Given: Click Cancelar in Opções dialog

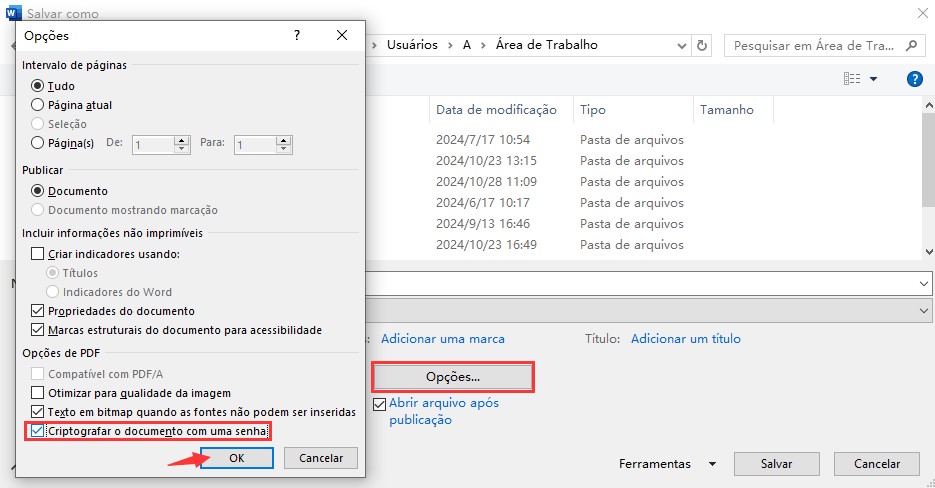Looking at the screenshot, I should pyautogui.click(x=321, y=458).
